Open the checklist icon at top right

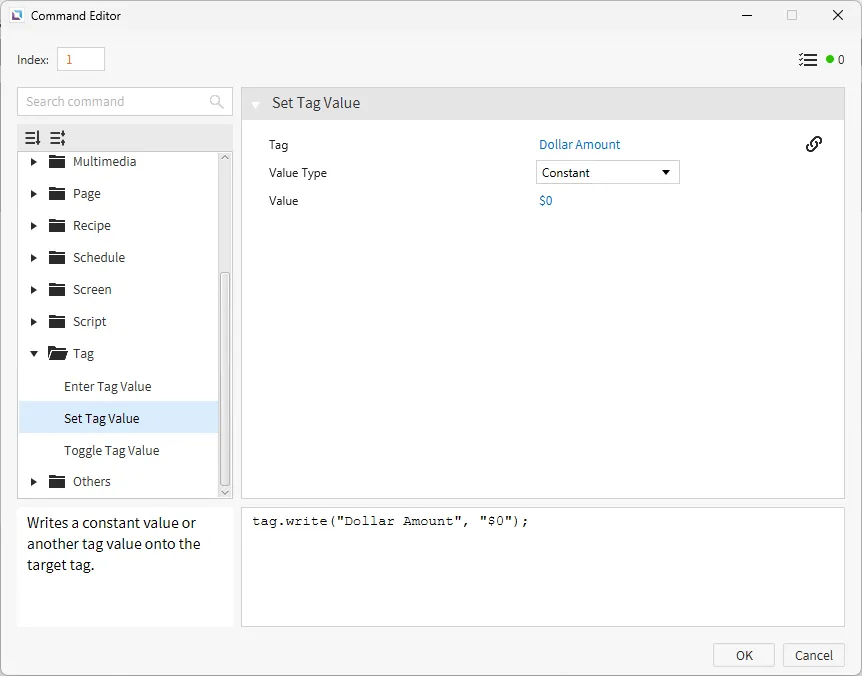[808, 60]
